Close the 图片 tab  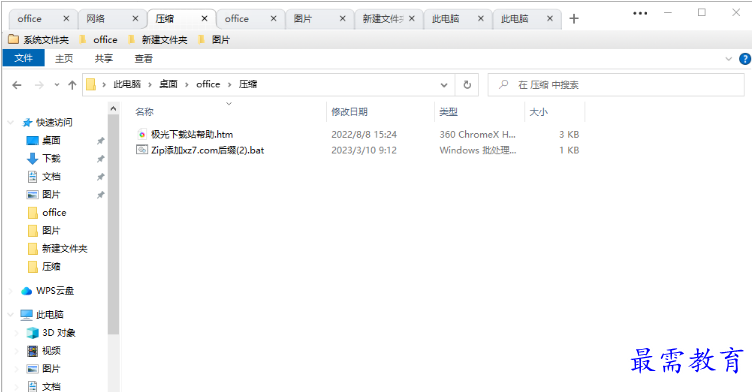(342, 19)
